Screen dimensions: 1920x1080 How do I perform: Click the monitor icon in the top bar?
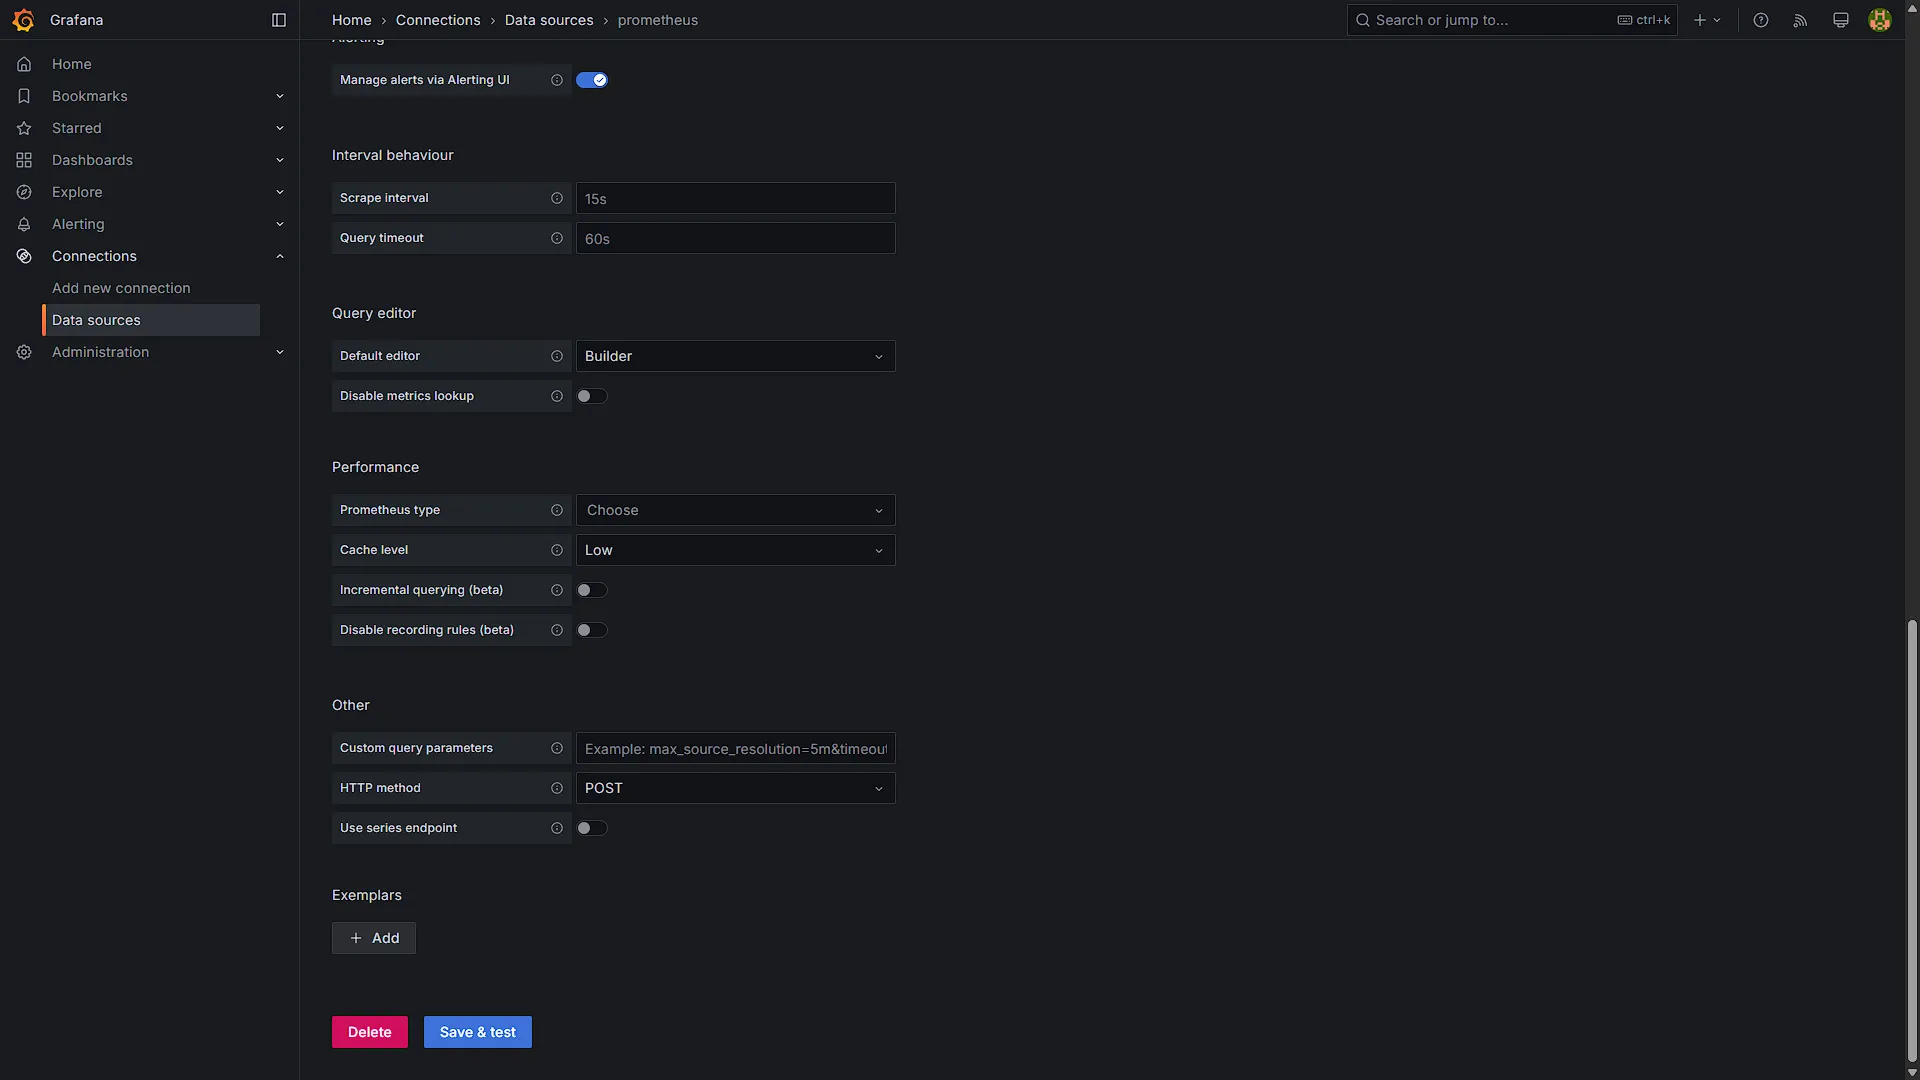1840,20
